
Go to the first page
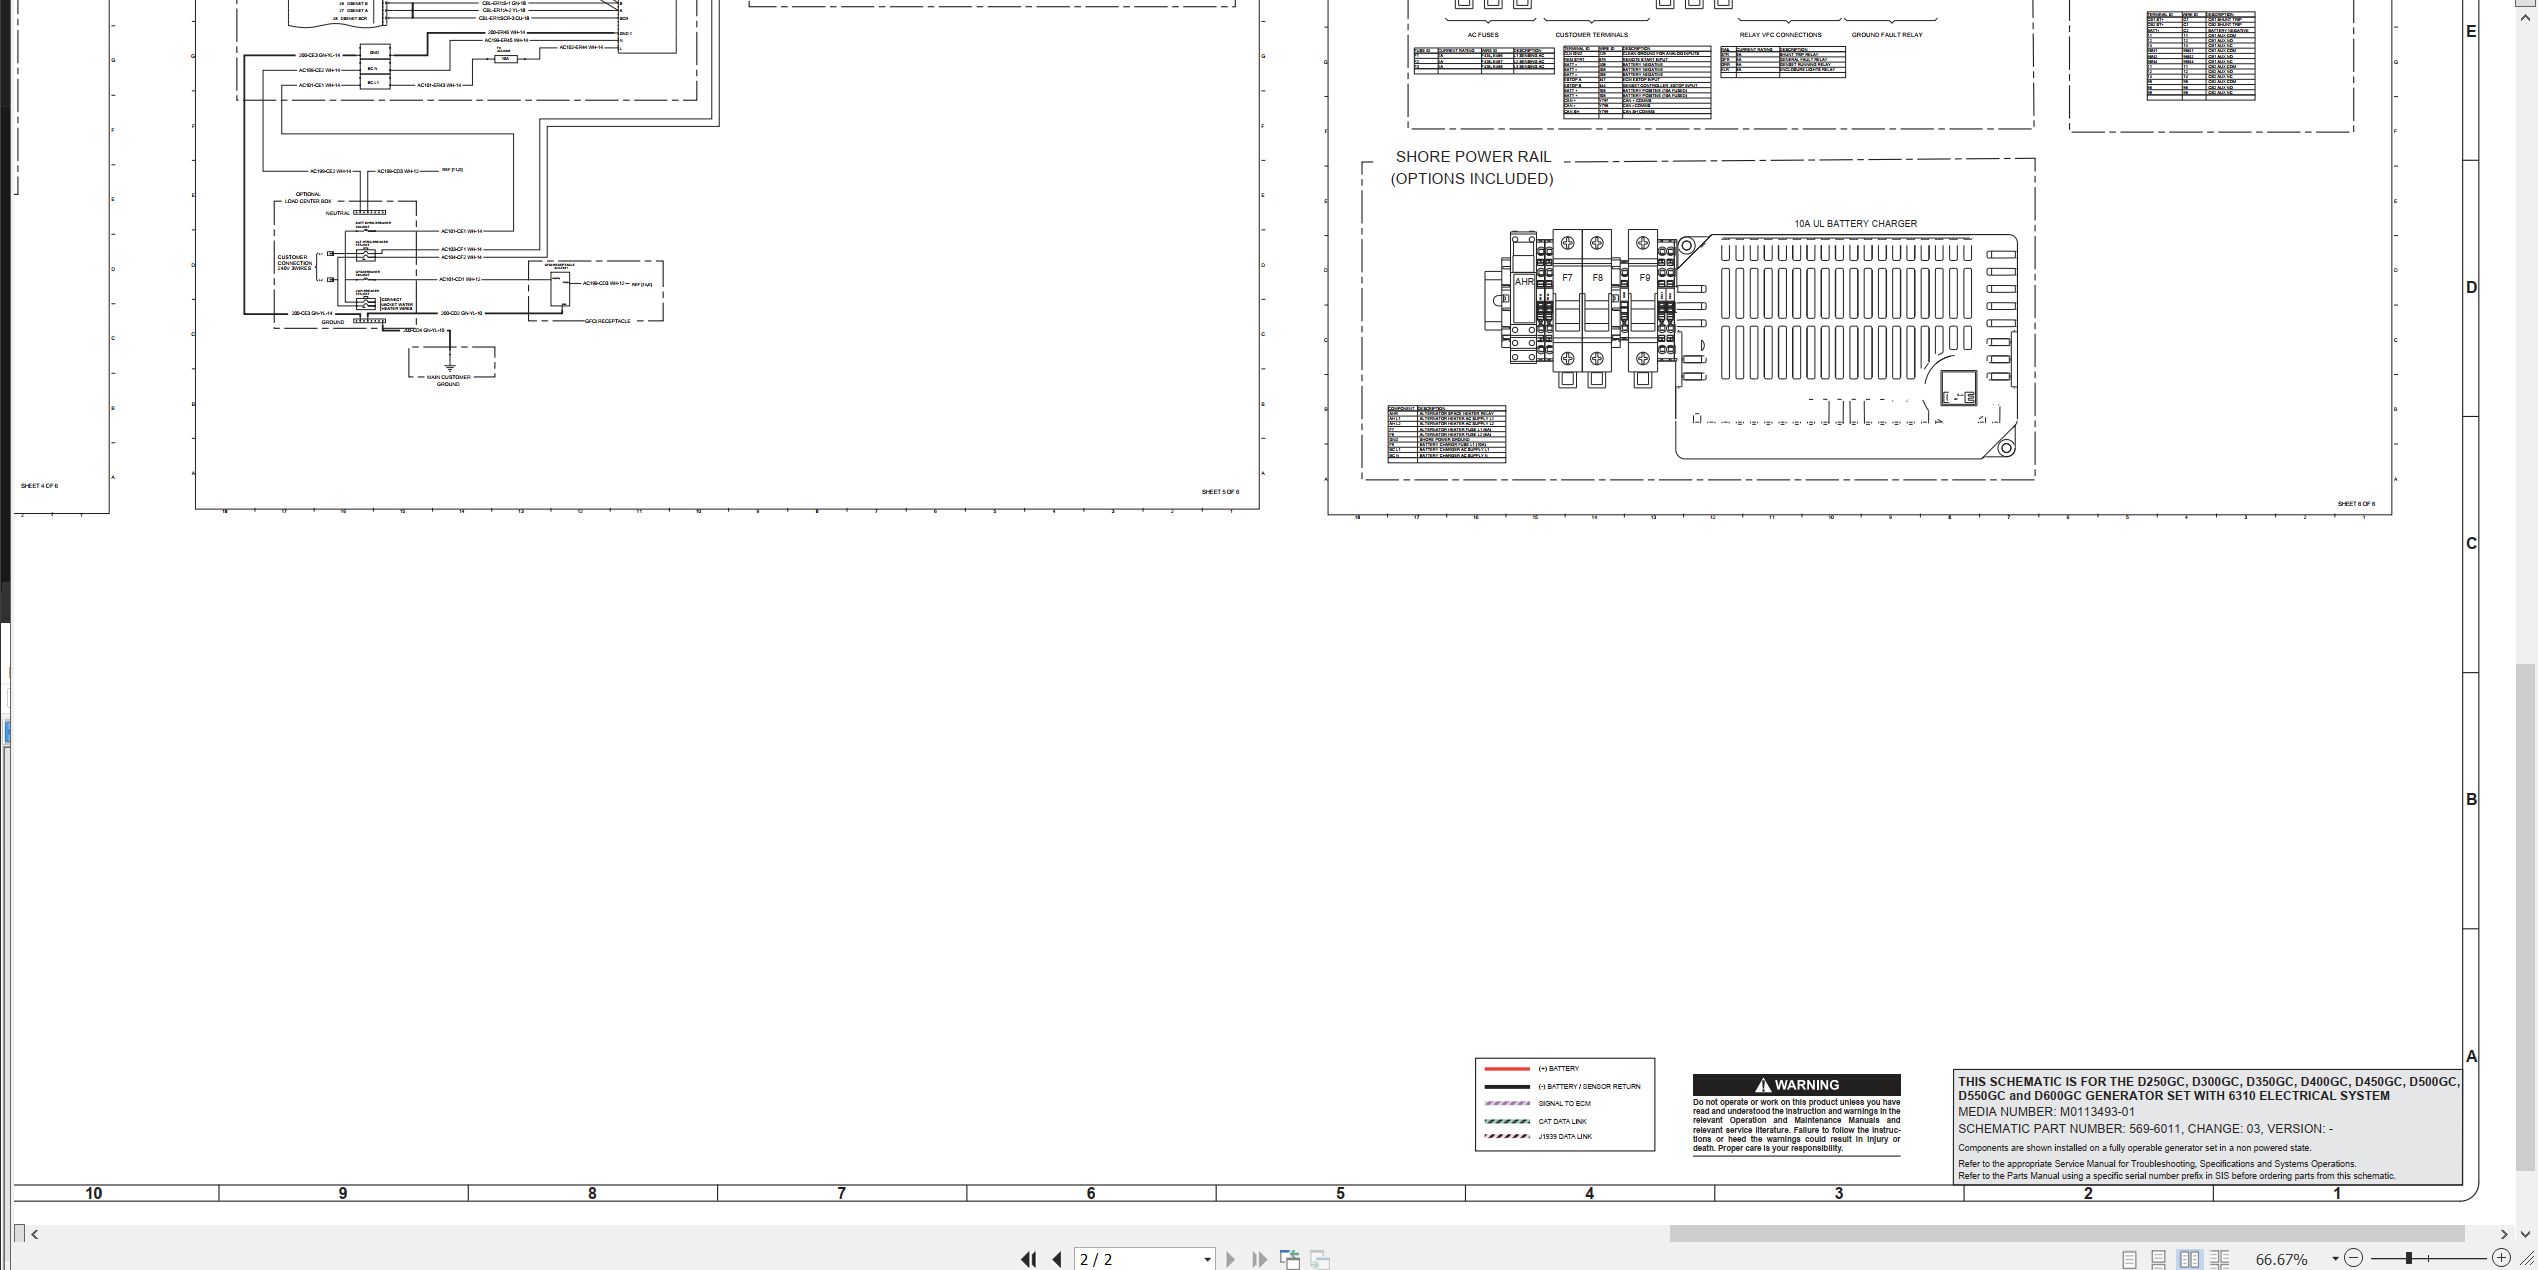click(x=1028, y=1259)
